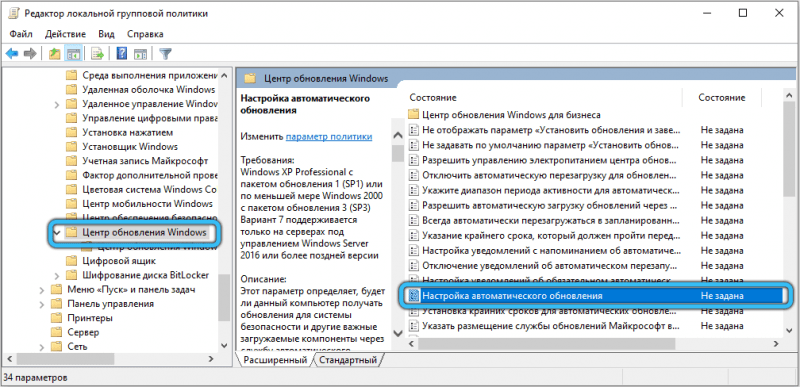Click the description pane scroll down arrow
800x387 pixels.
[397, 333]
